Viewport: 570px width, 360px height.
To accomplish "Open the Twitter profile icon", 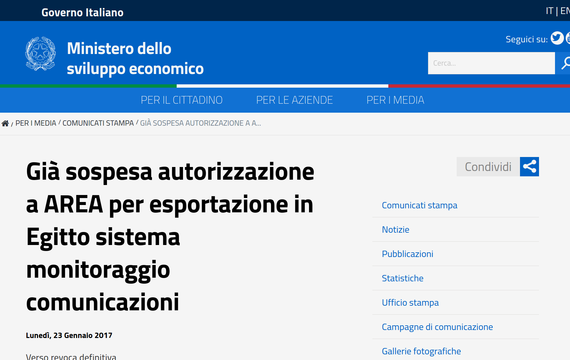I will click(x=557, y=38).
